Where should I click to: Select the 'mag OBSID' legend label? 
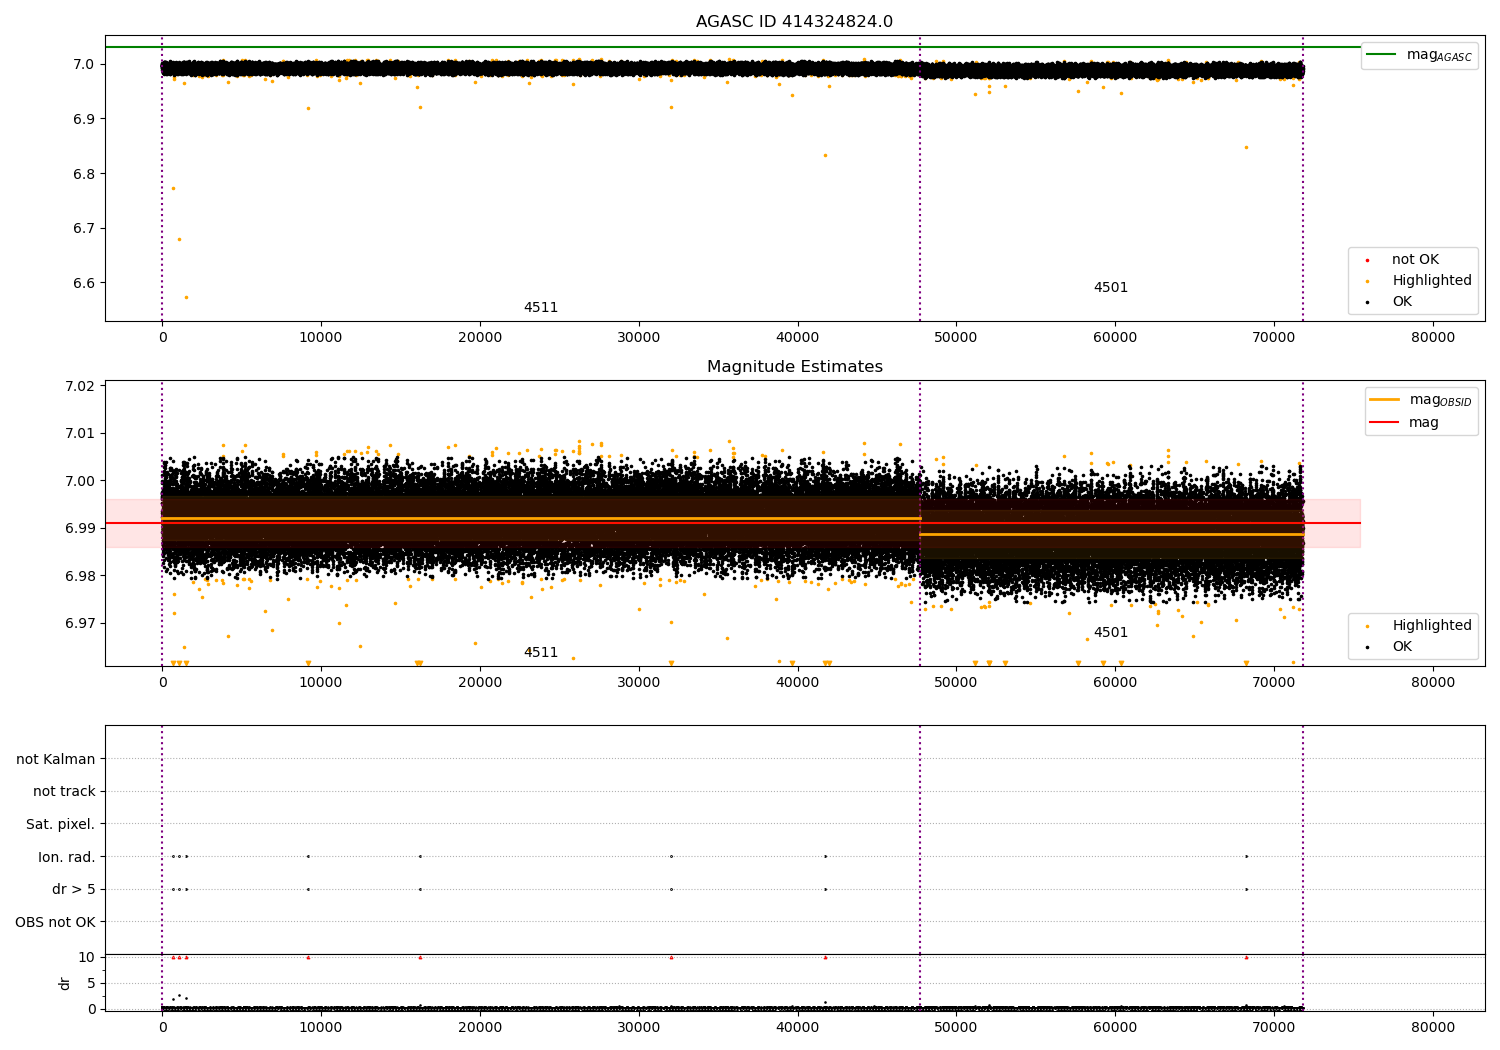click(x=1441, y=400)
